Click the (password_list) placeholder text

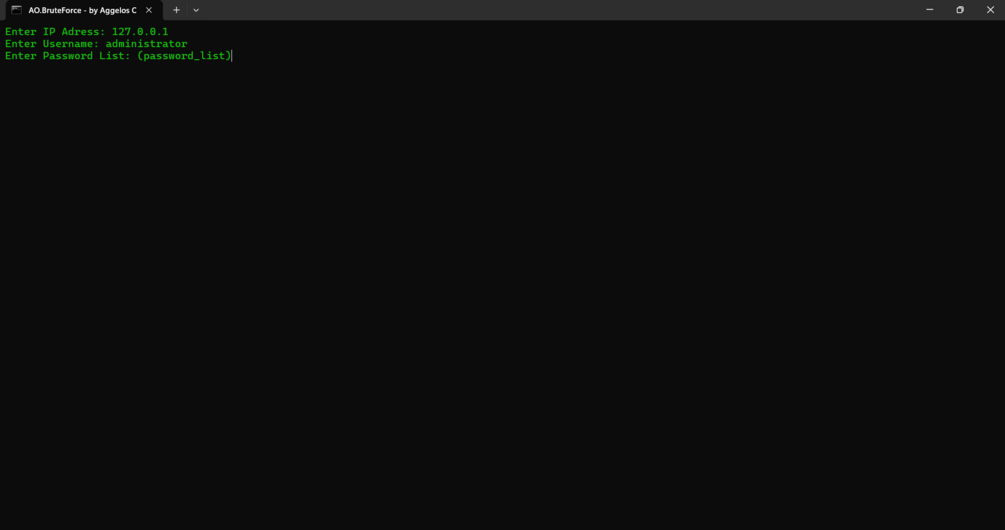pos(184,56)
